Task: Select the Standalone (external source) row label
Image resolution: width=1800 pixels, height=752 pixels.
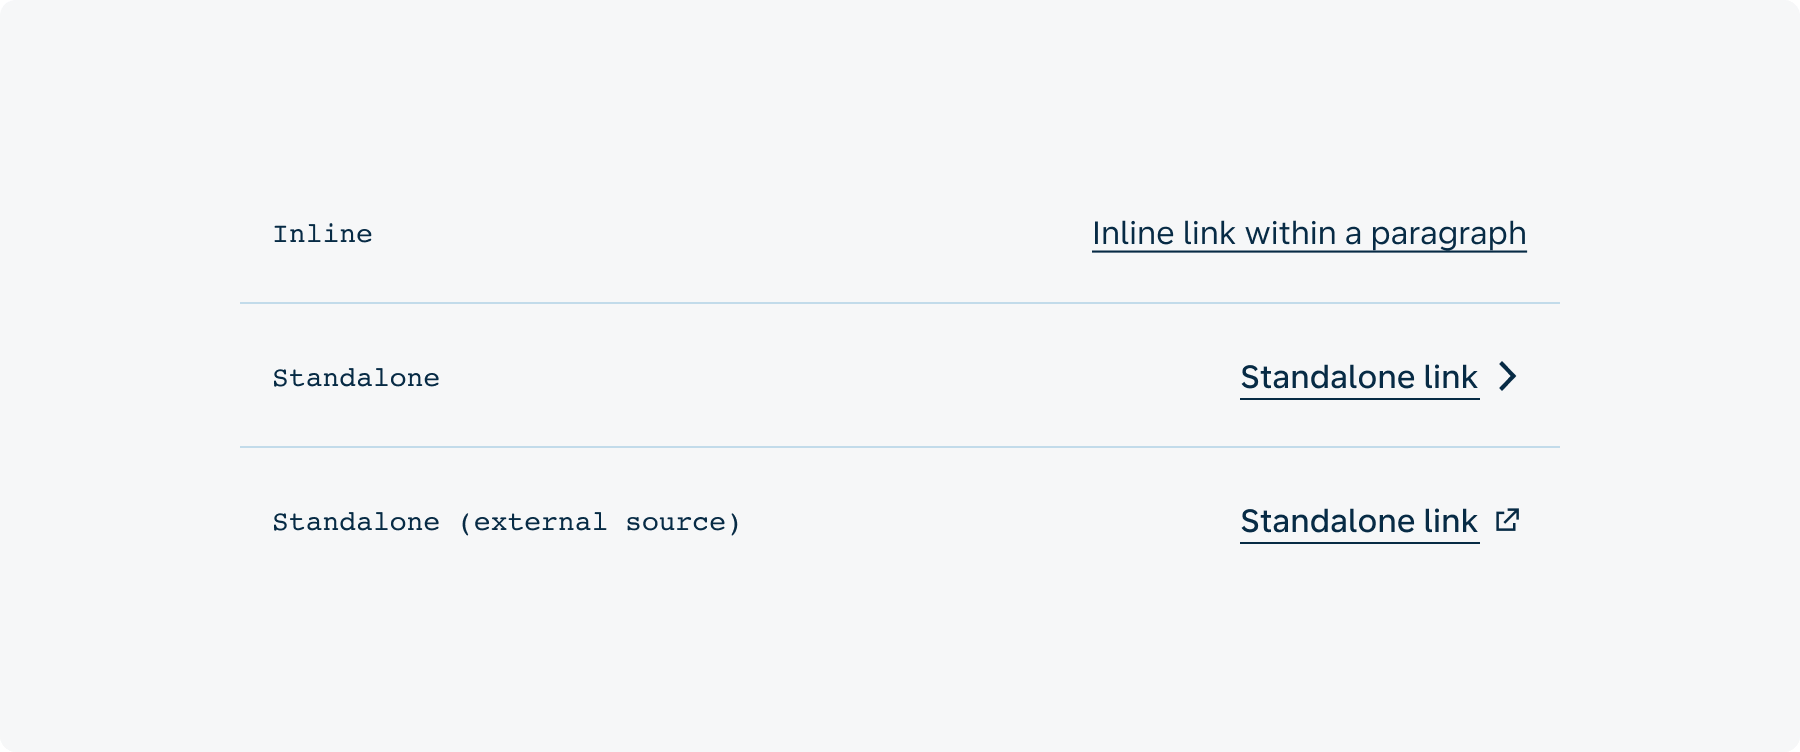Action: point(506,522)
